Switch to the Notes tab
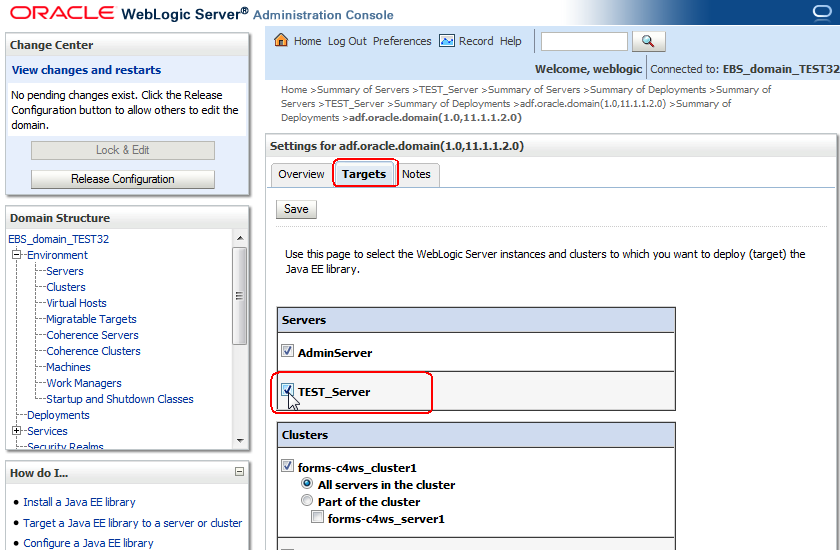Viewport: 840px width, 550px height. 416,175
